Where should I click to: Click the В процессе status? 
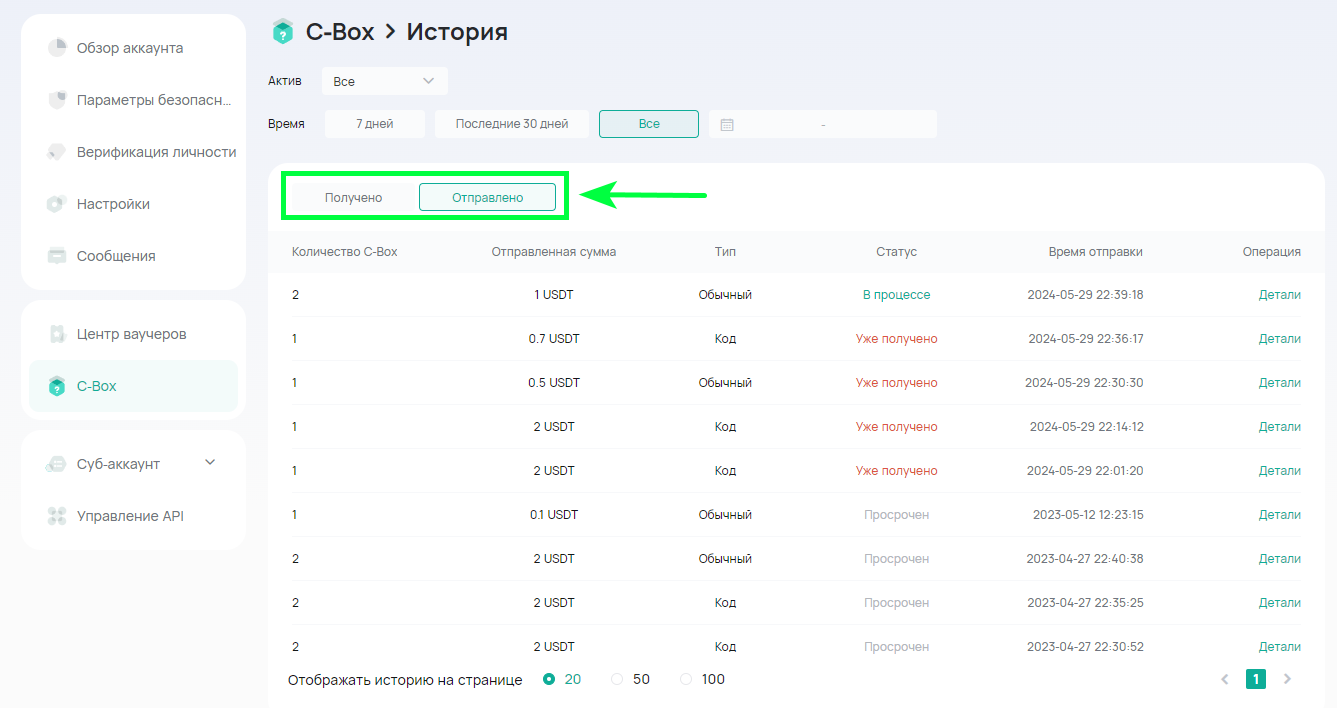896,295
